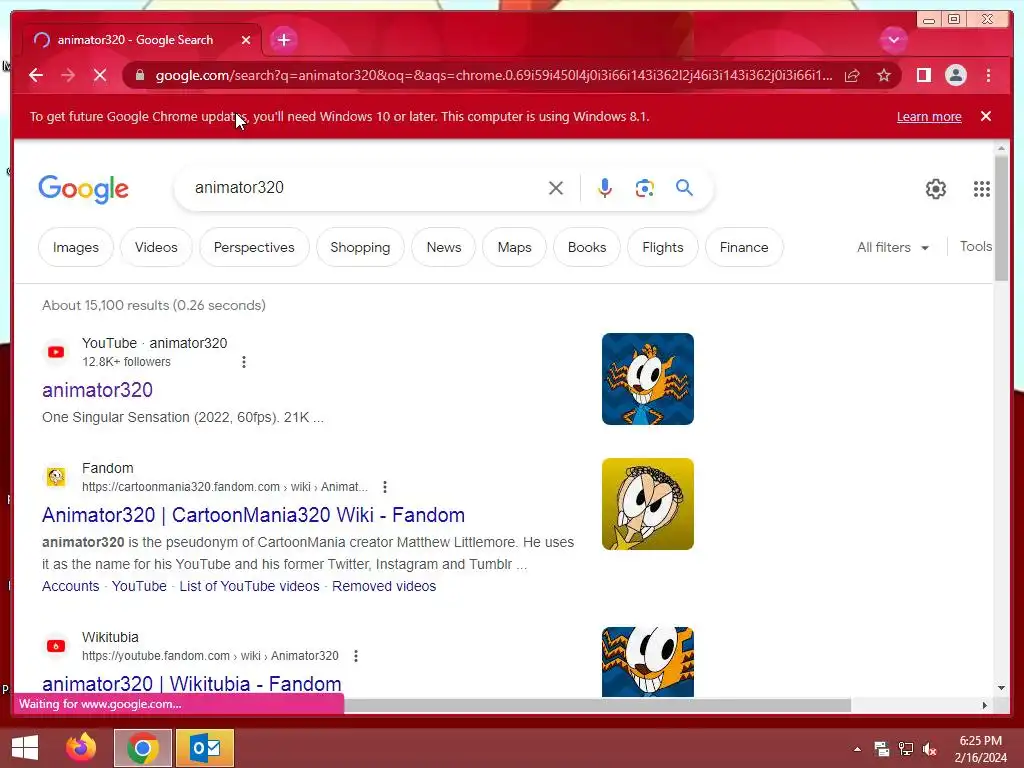The width and height of the screenshot is (1024, 768).
Task: Open List of YouTube videos sitelink
Action: pos(249,586)
